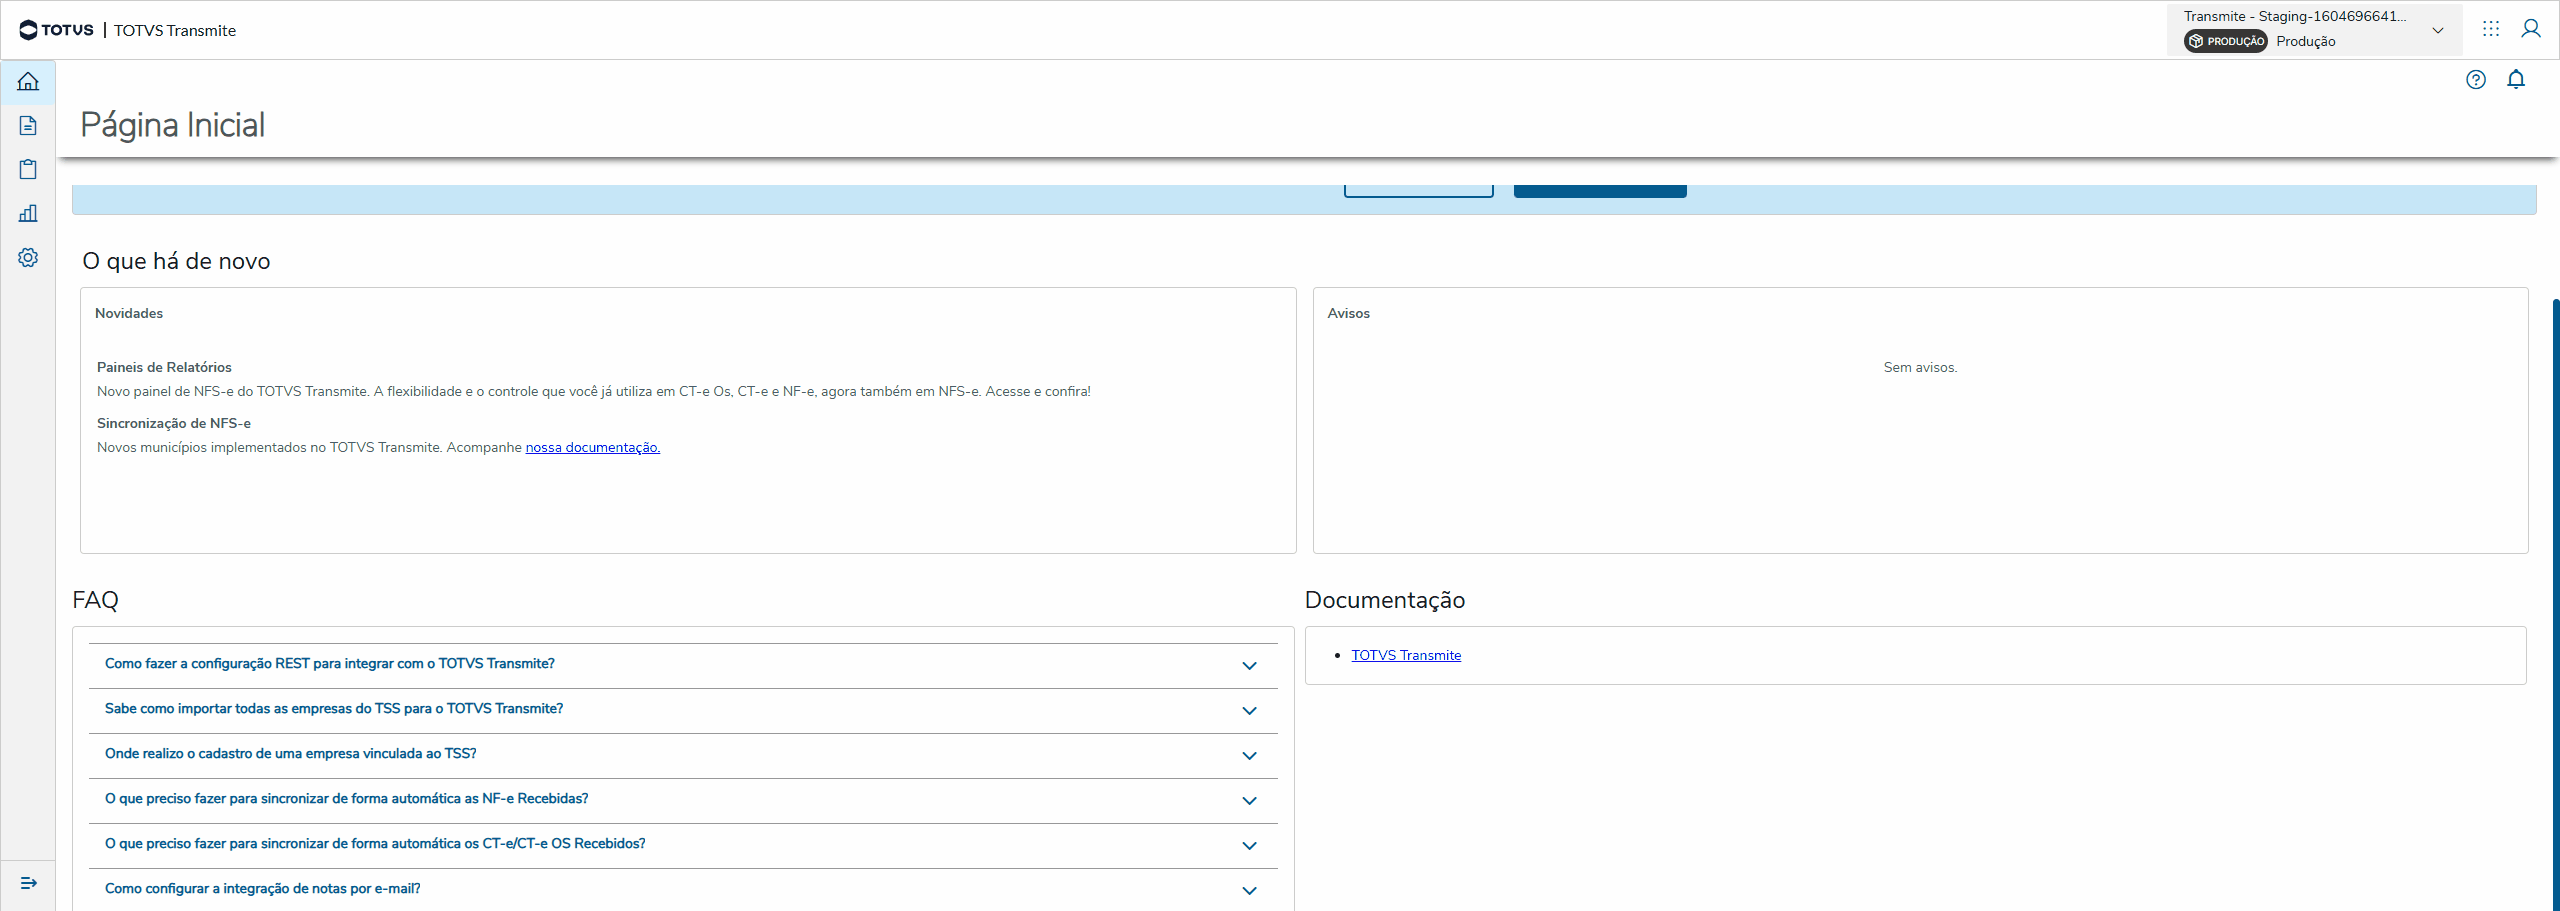Click the TOTVS logo

coord(56,30)
